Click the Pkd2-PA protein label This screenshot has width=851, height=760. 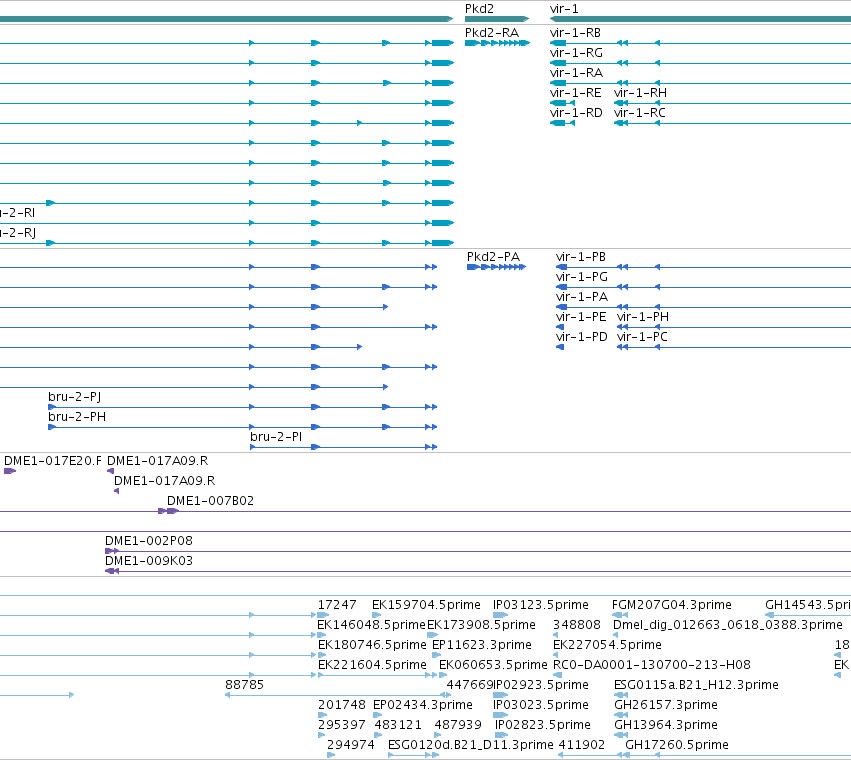[x=493, y=257]
